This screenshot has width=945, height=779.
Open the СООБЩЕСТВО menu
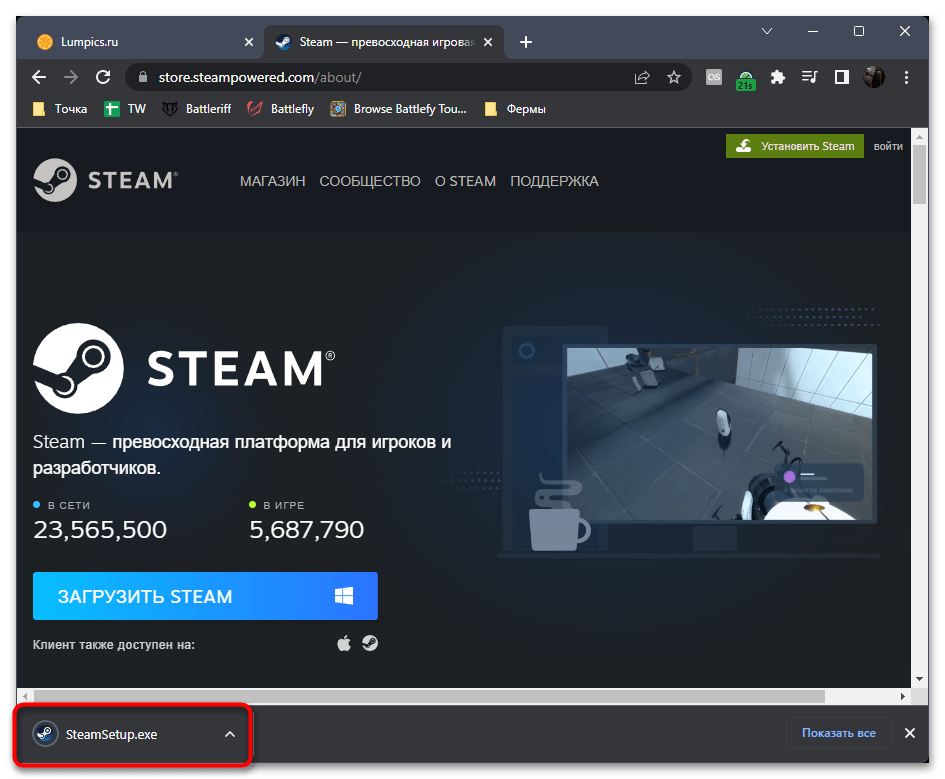click(x=369, y=181)
